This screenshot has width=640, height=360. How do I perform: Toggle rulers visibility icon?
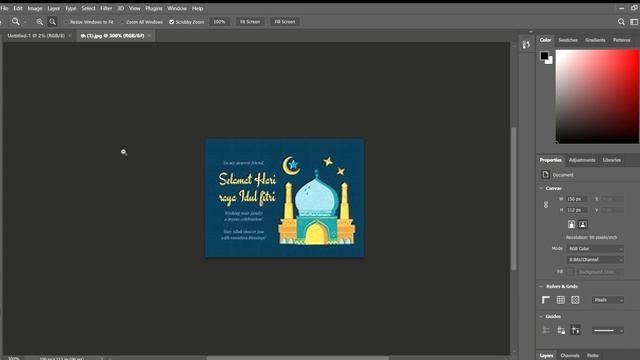click(546, 300)
